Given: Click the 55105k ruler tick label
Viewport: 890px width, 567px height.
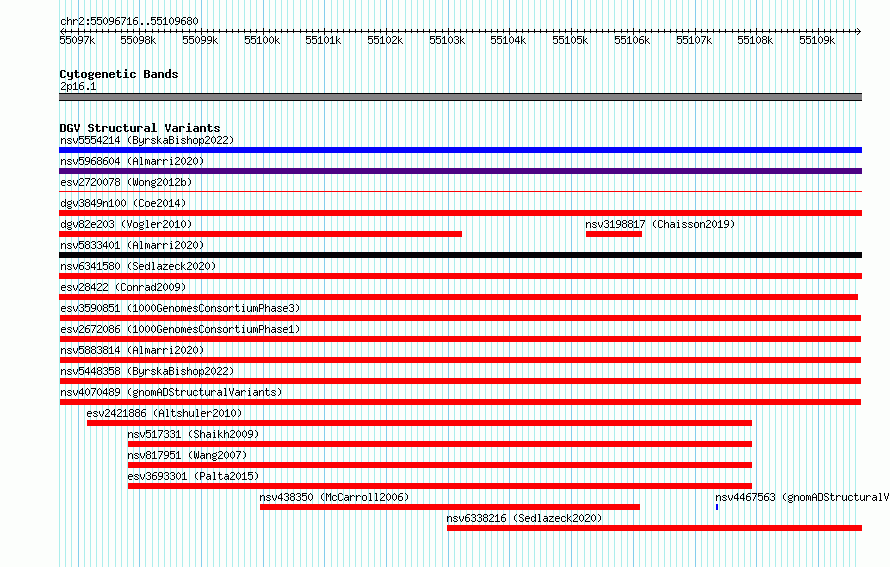Looking at the screenshot, I should pyautogui.click(x=570, y=40).
